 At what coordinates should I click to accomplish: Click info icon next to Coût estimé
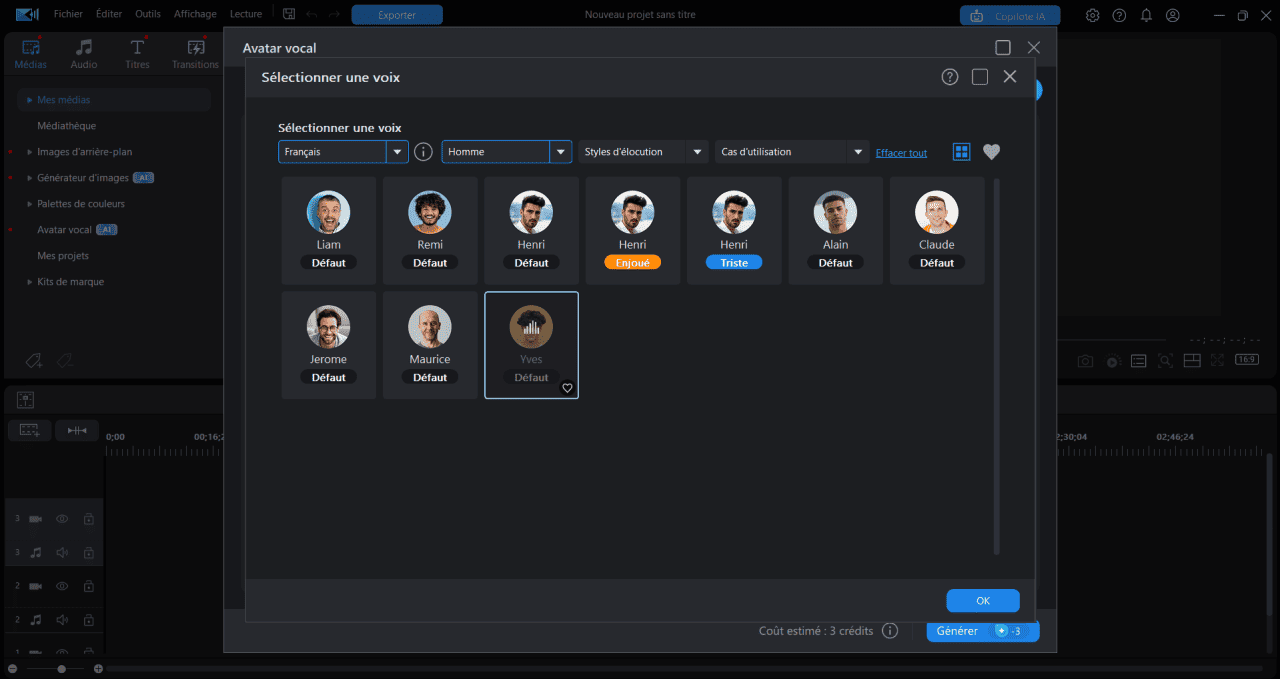tap(890, 631)
